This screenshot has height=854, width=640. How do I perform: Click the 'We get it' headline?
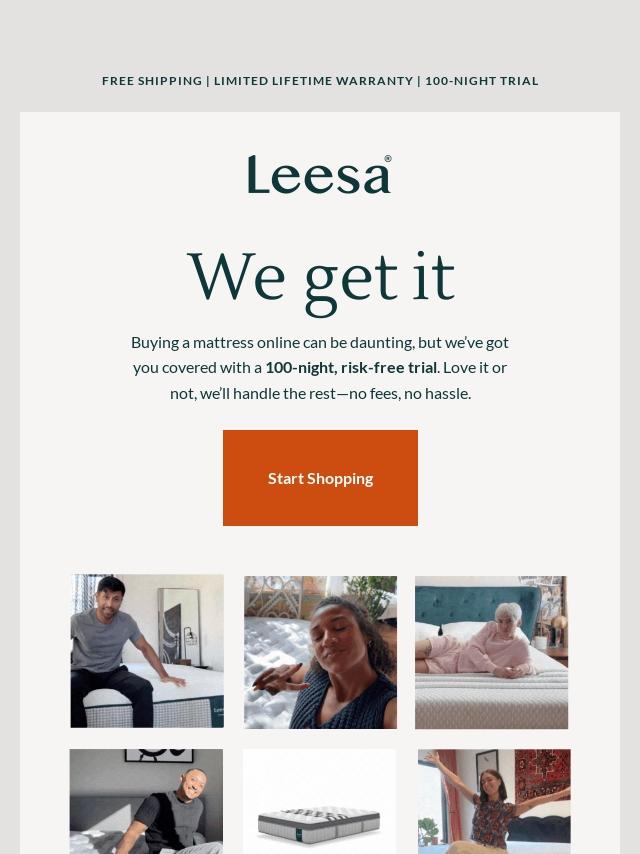coord(320,280)
